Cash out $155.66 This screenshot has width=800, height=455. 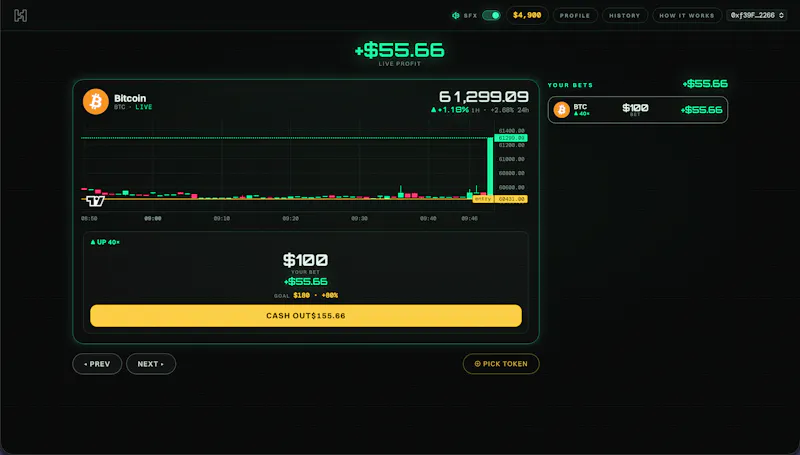pyautogui.click(x=306, y=316)
